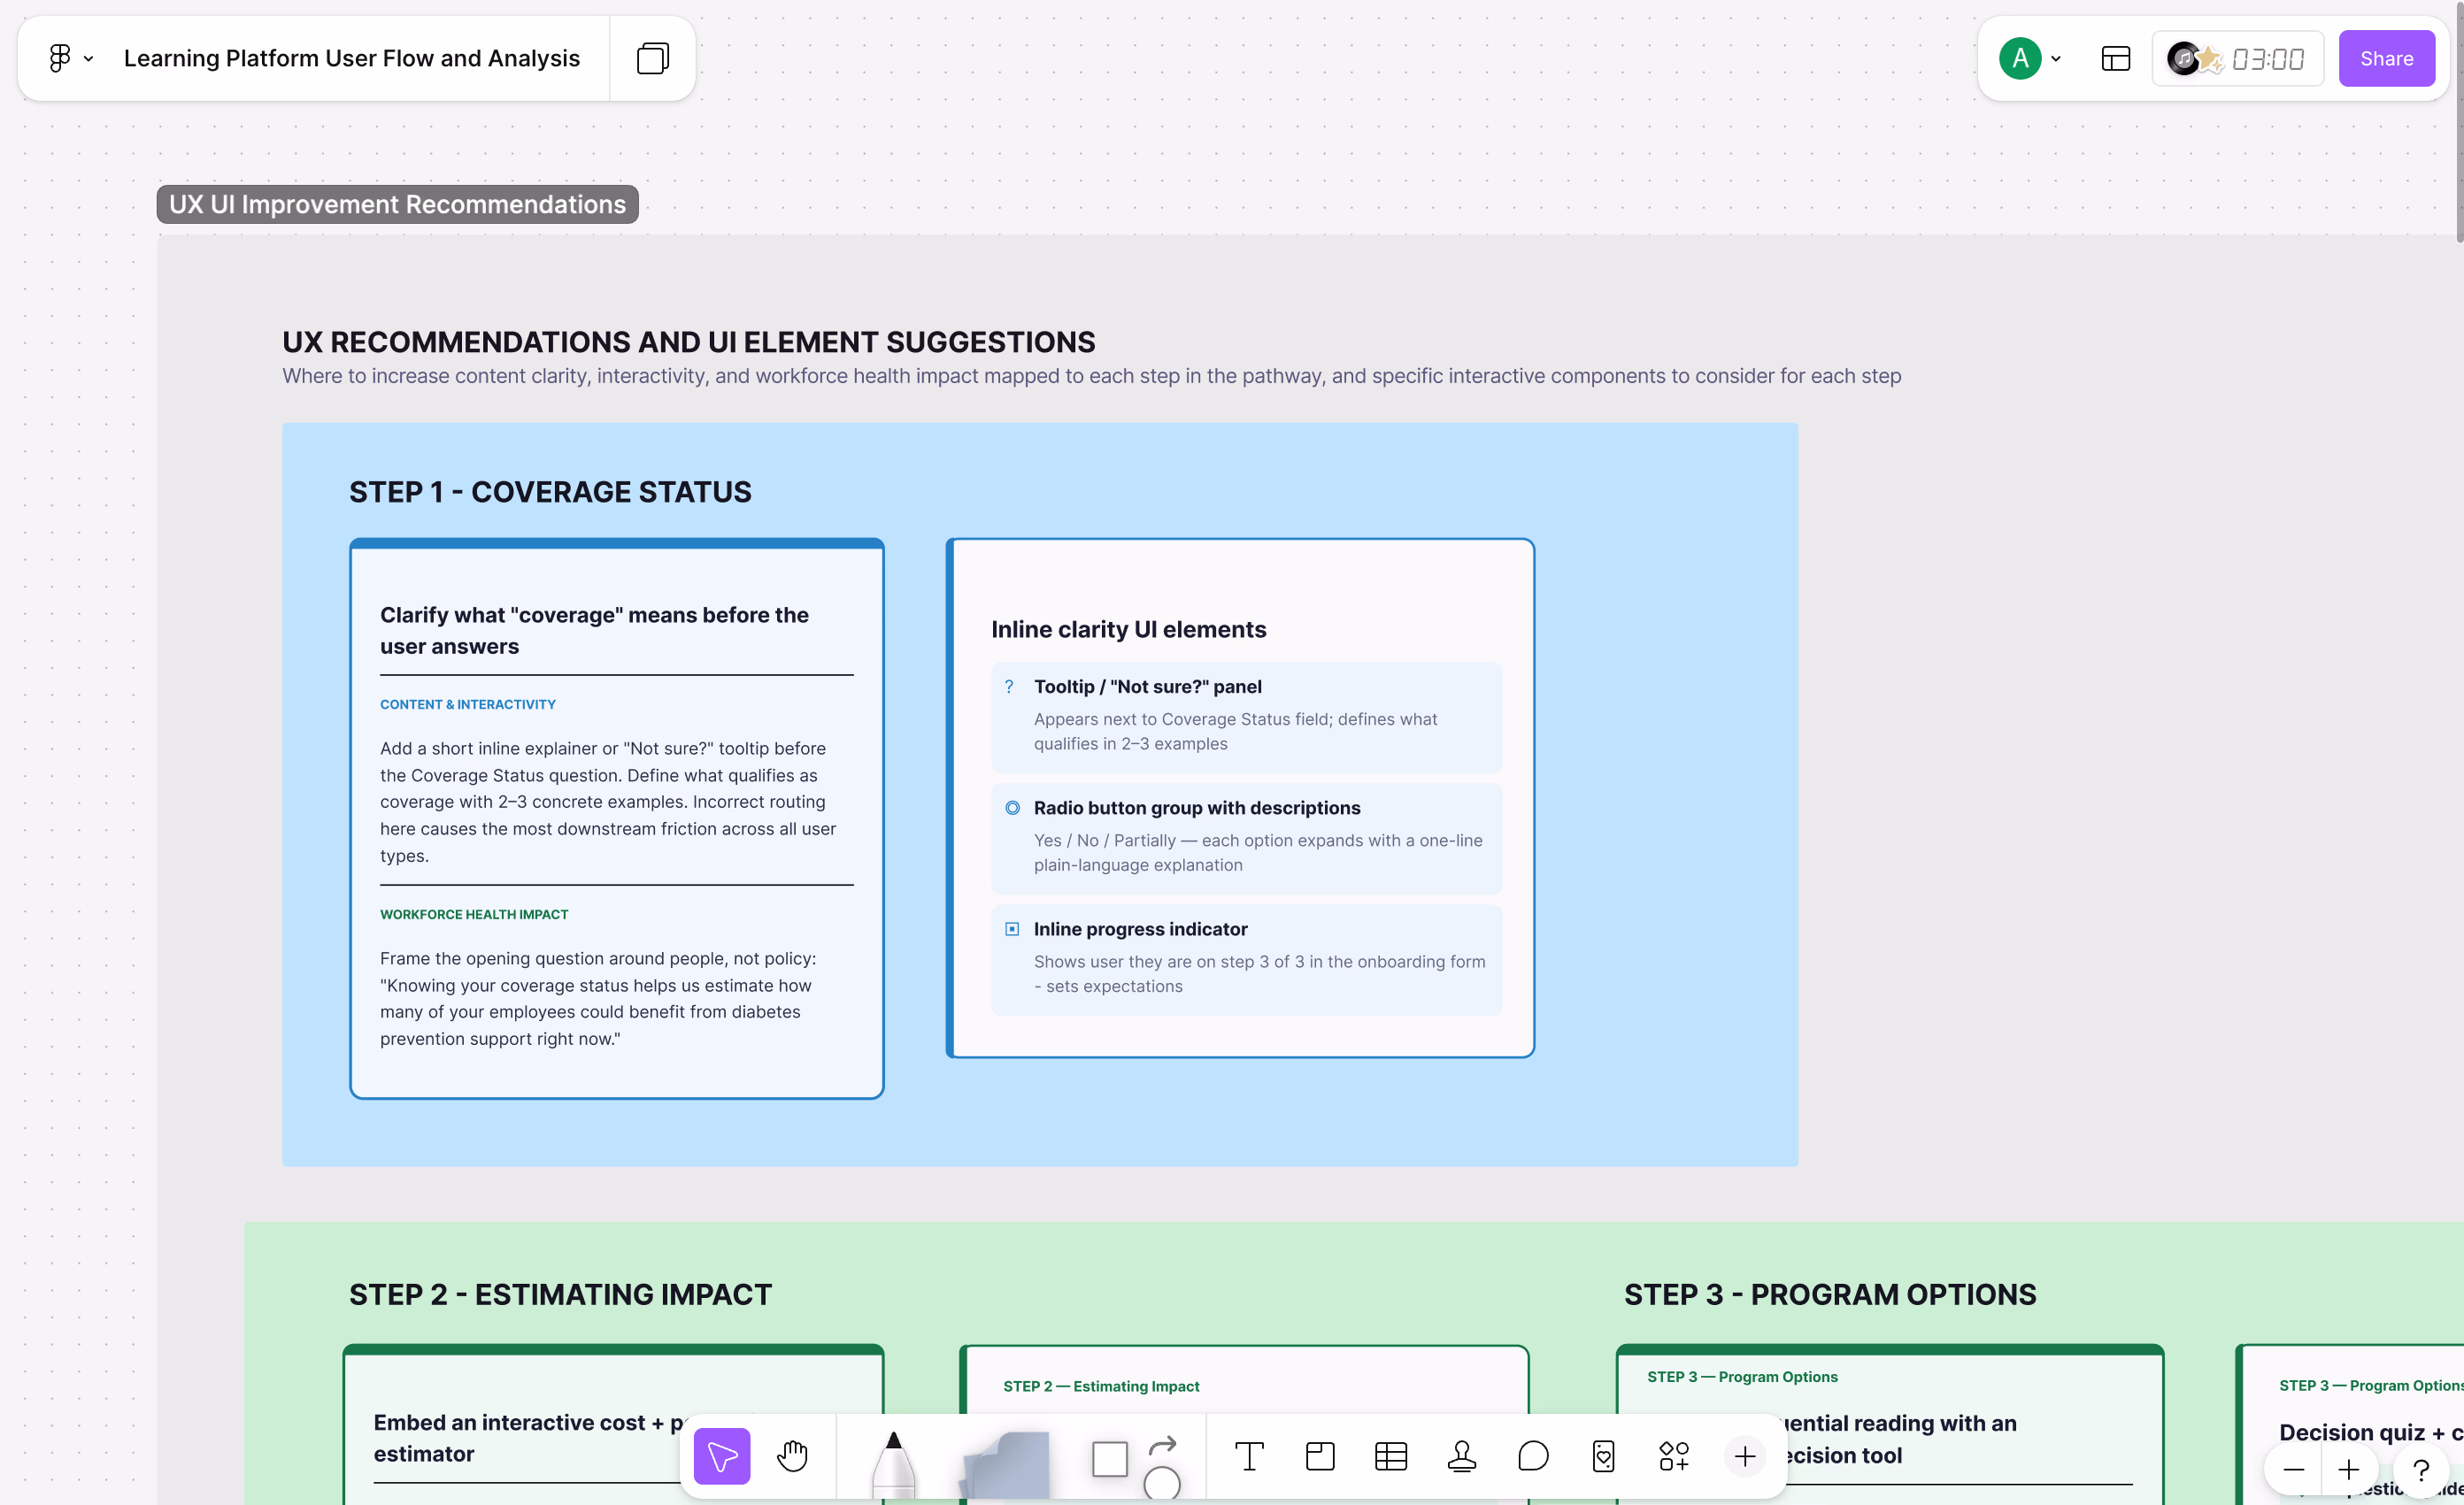Click the Embed an interactive cost estimator title
The image size is (2464, 1505).
tap(528, 1438)
